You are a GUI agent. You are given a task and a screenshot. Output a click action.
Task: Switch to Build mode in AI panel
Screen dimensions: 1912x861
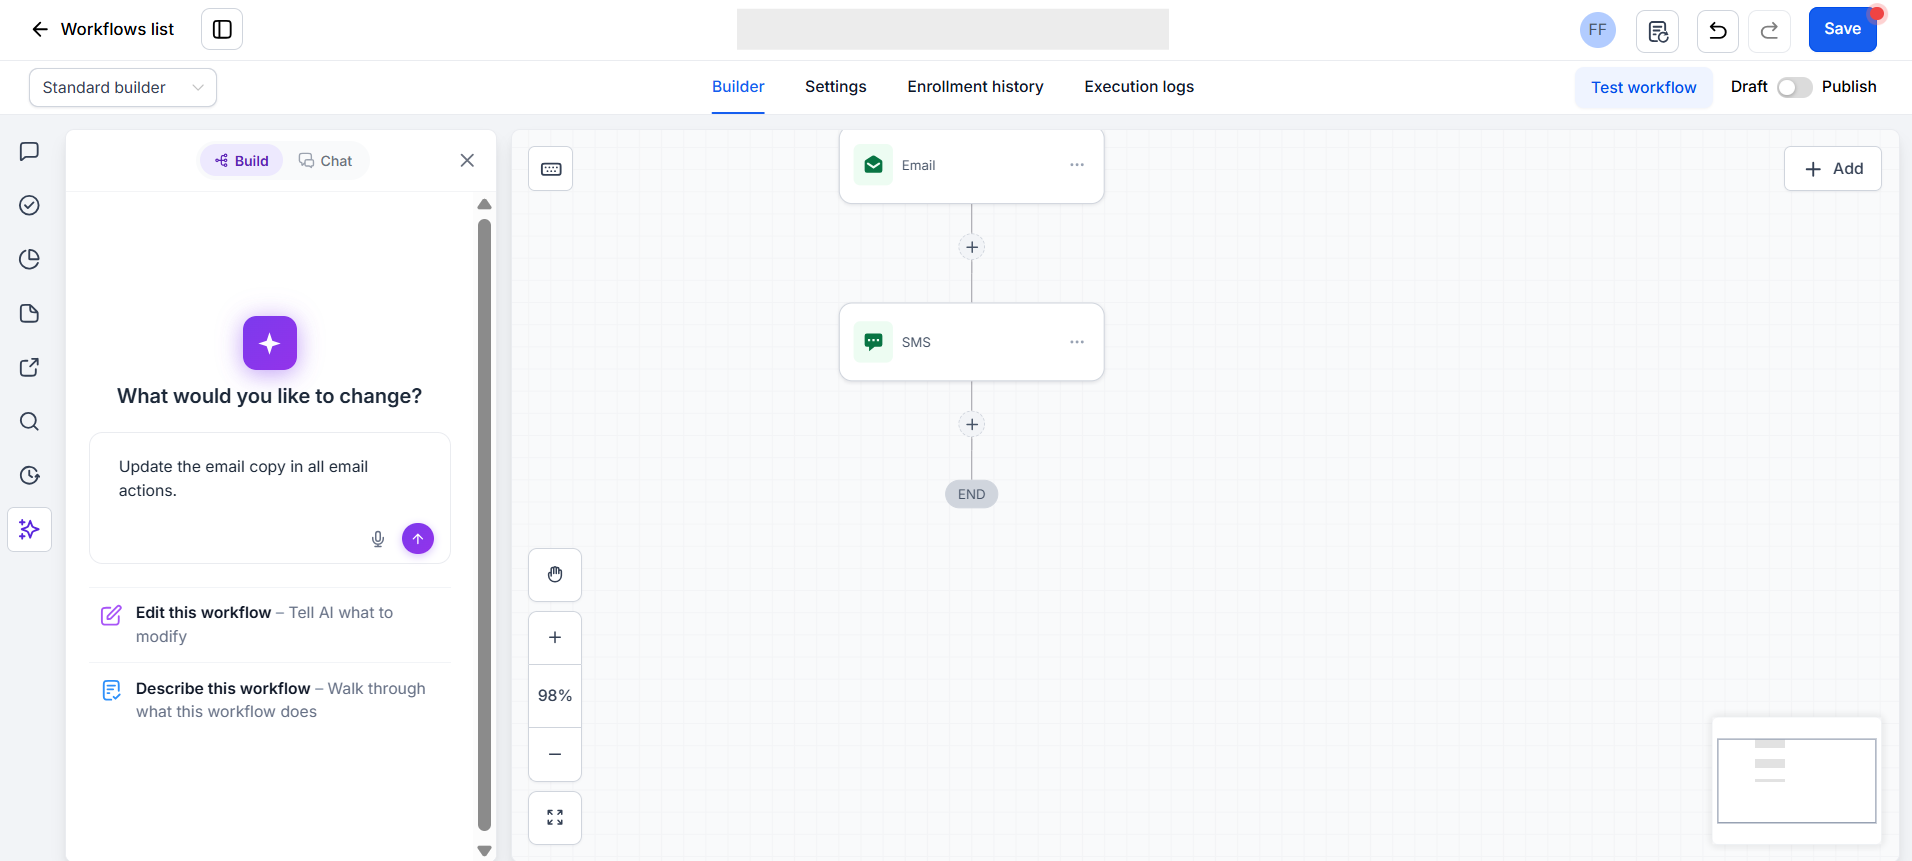(242, 161)
